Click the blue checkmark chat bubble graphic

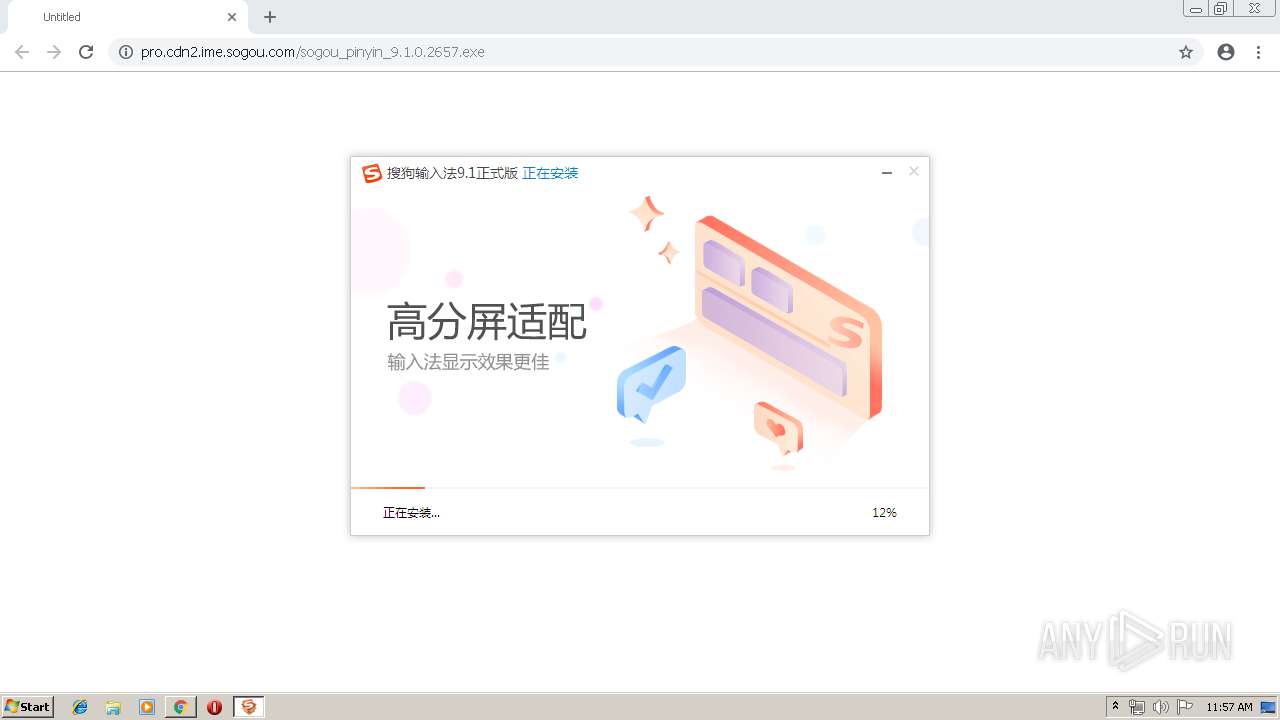pos(651,385)
